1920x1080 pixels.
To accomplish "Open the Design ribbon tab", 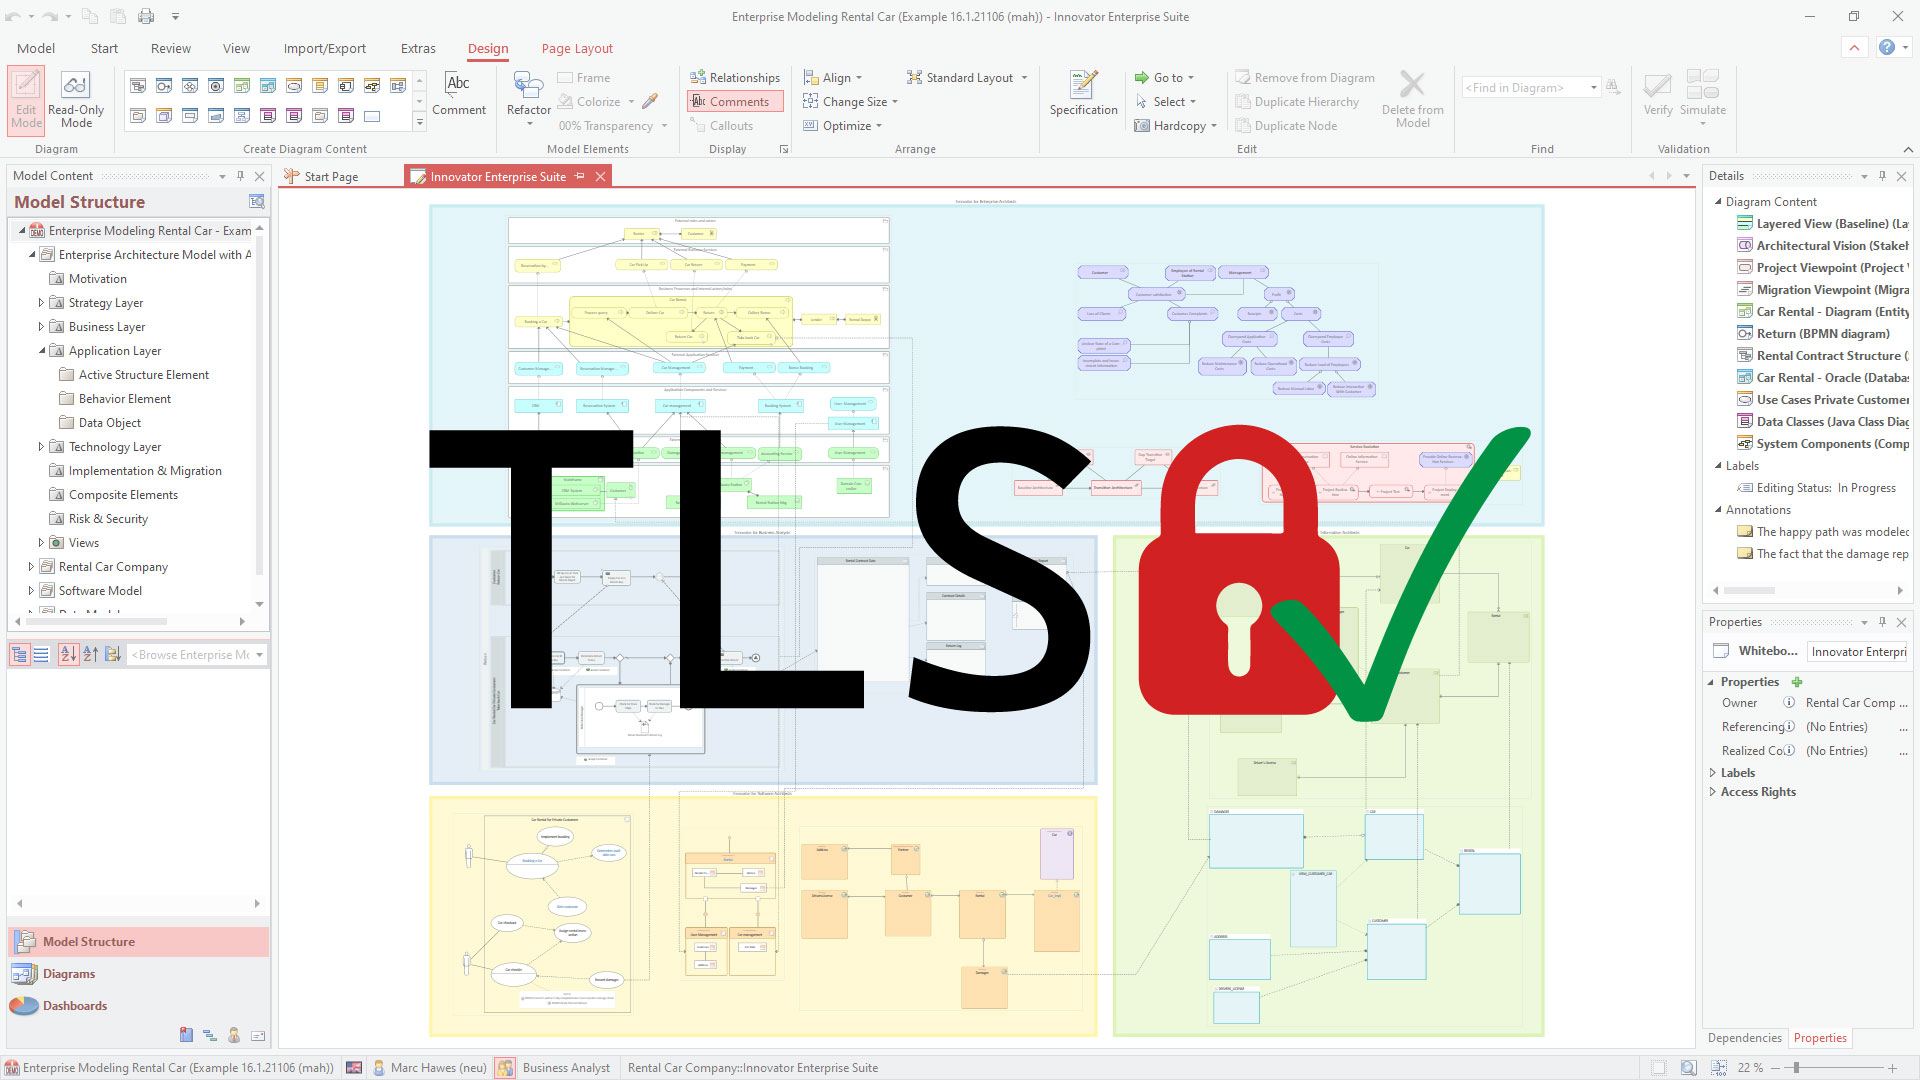I will click(487, 49).
